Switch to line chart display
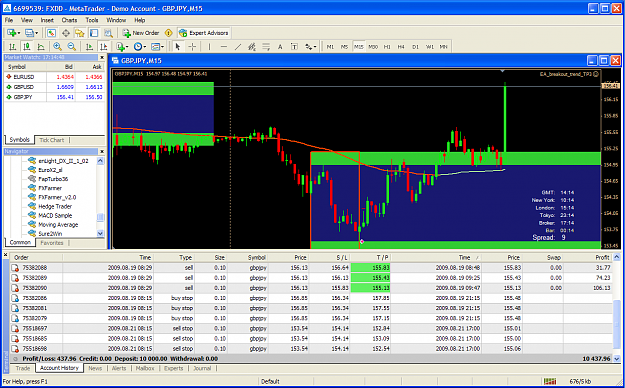 click(41, 47)
